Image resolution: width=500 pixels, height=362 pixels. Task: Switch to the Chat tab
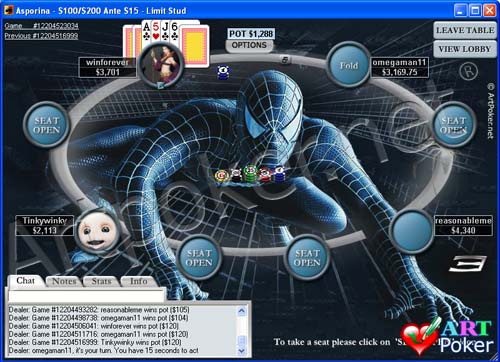click(x=25, y=281)
